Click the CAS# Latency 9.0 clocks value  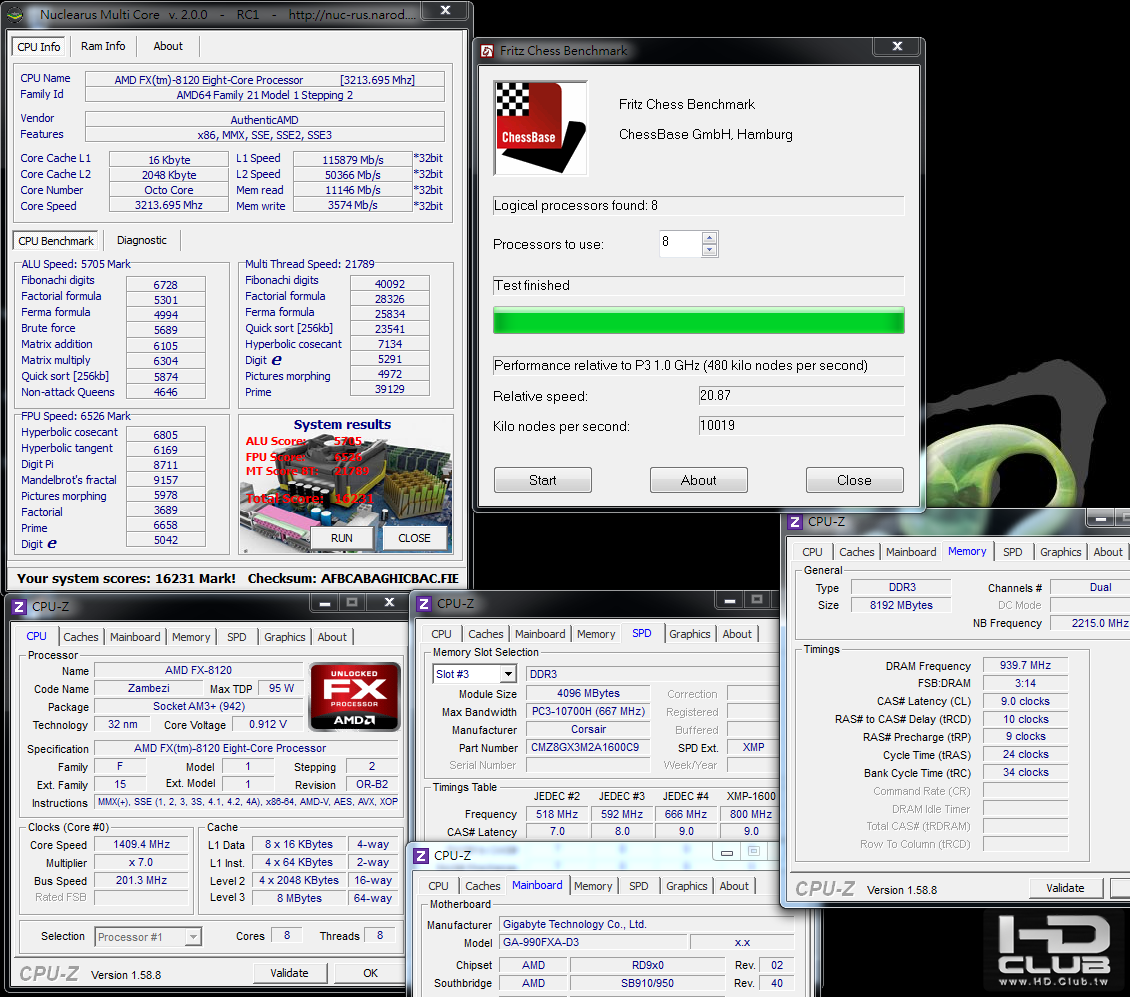point(1025,701)
